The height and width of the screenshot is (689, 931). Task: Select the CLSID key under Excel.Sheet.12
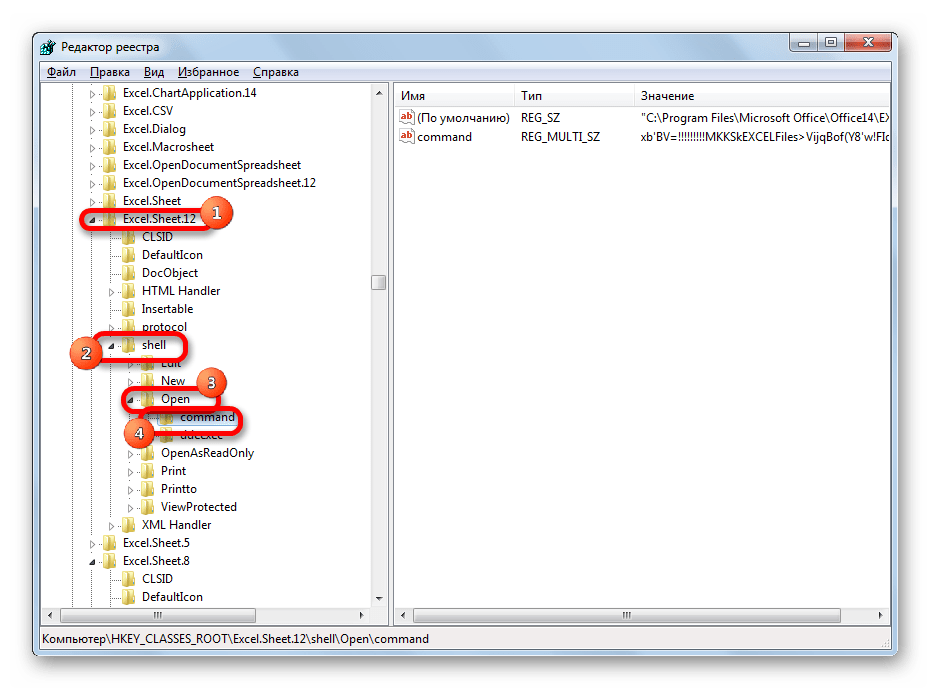[157, 236]
